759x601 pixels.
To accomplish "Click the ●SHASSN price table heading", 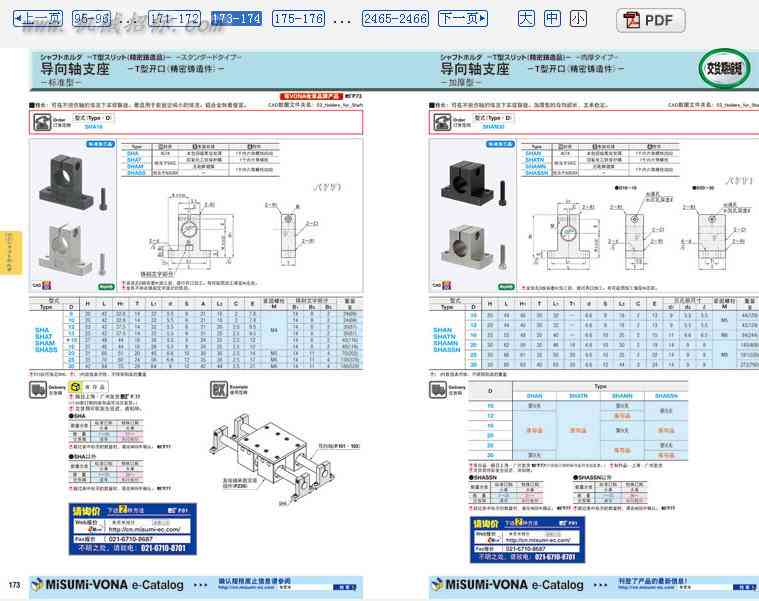I will [x=483, y=477].
